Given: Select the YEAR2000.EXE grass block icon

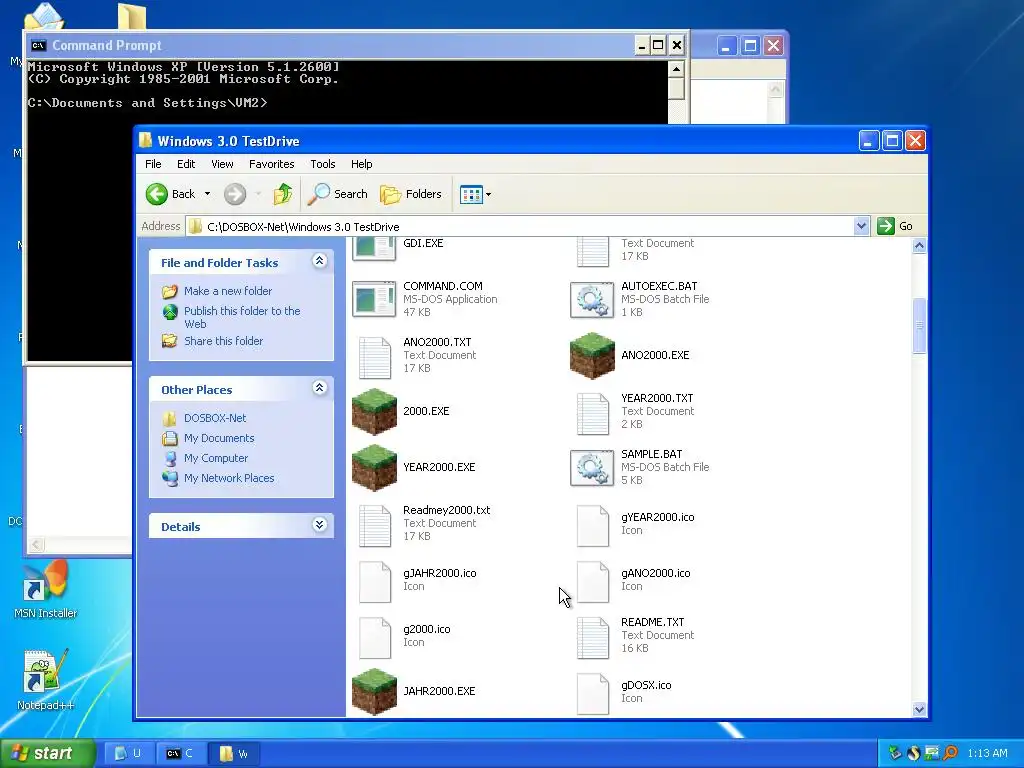Looking at the screenshot, I should [374, 468].
